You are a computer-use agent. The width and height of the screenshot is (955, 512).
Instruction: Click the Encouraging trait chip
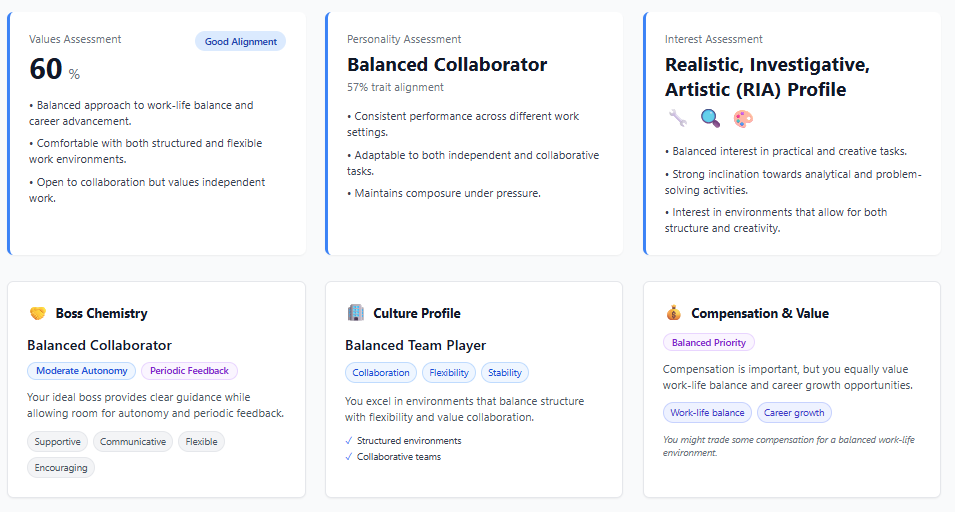[61, 467]
